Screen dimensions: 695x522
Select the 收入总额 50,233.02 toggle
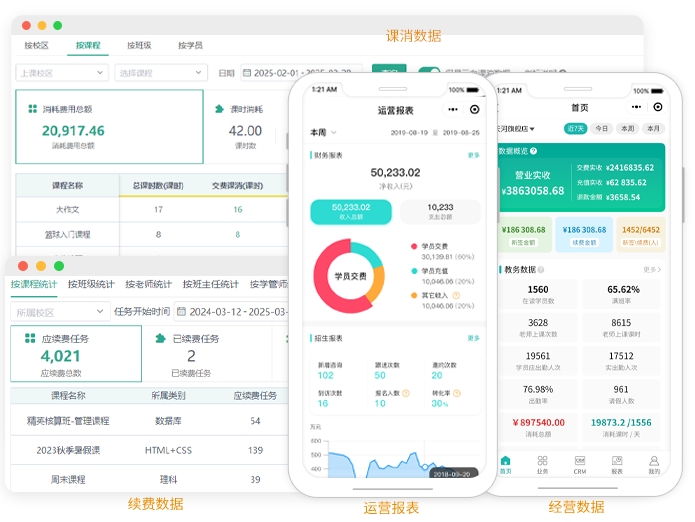pyautogui.click(x=351, y=211)
